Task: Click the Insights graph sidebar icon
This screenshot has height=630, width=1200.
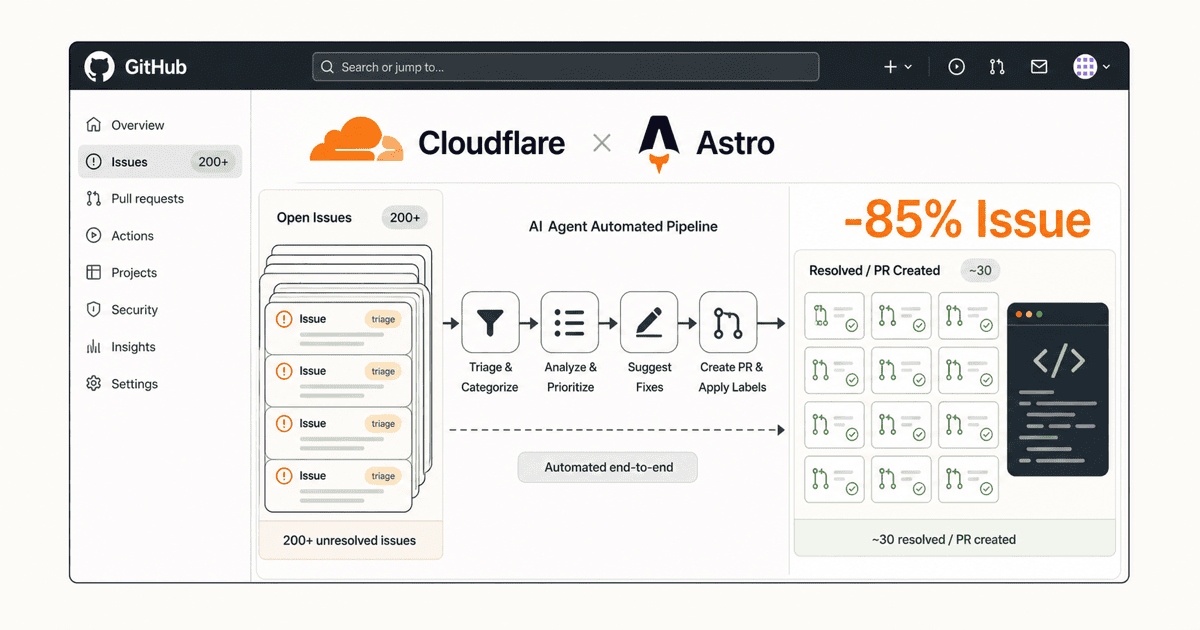Action: [x=94, y=347]
